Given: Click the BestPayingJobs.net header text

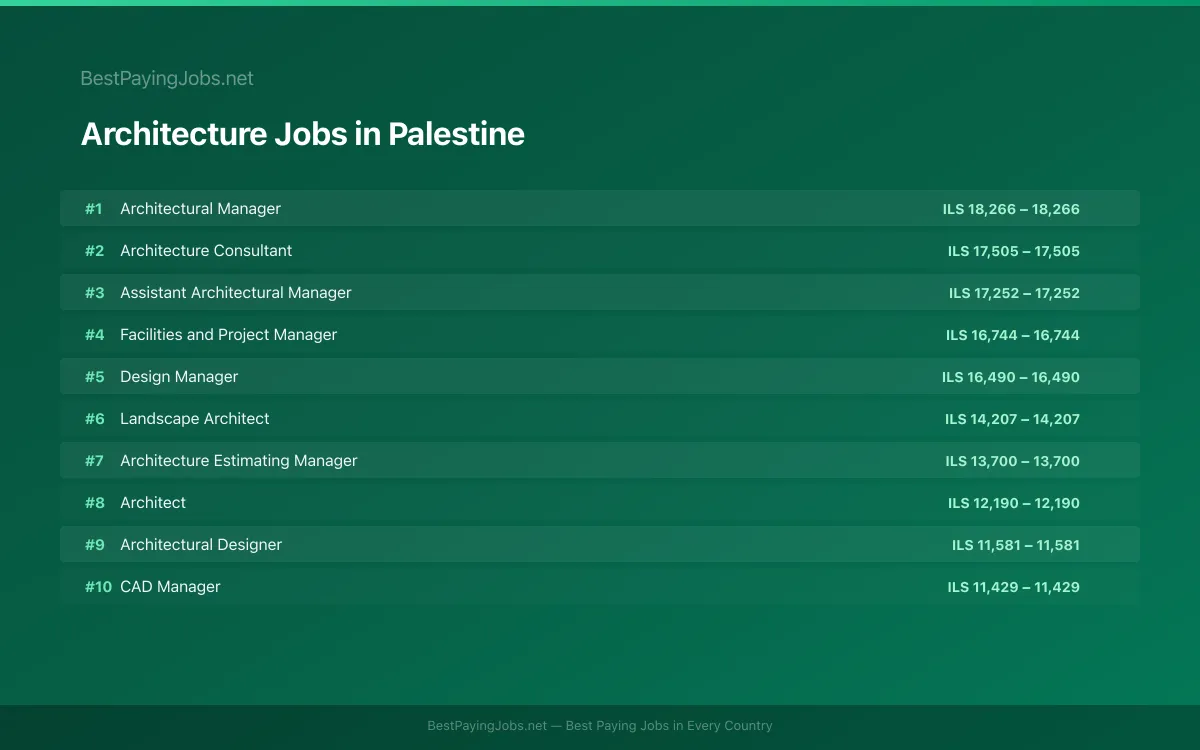Looking at the screenshot, I should pyautogui.click(x=167, y=78).
